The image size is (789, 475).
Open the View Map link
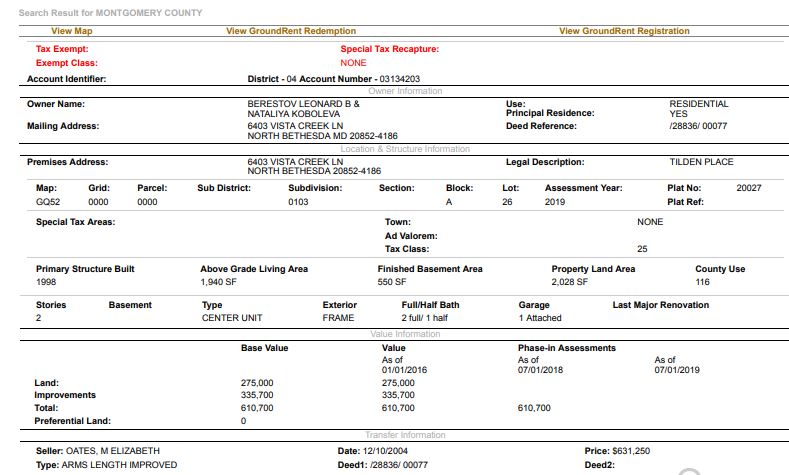tap(71, 31)
